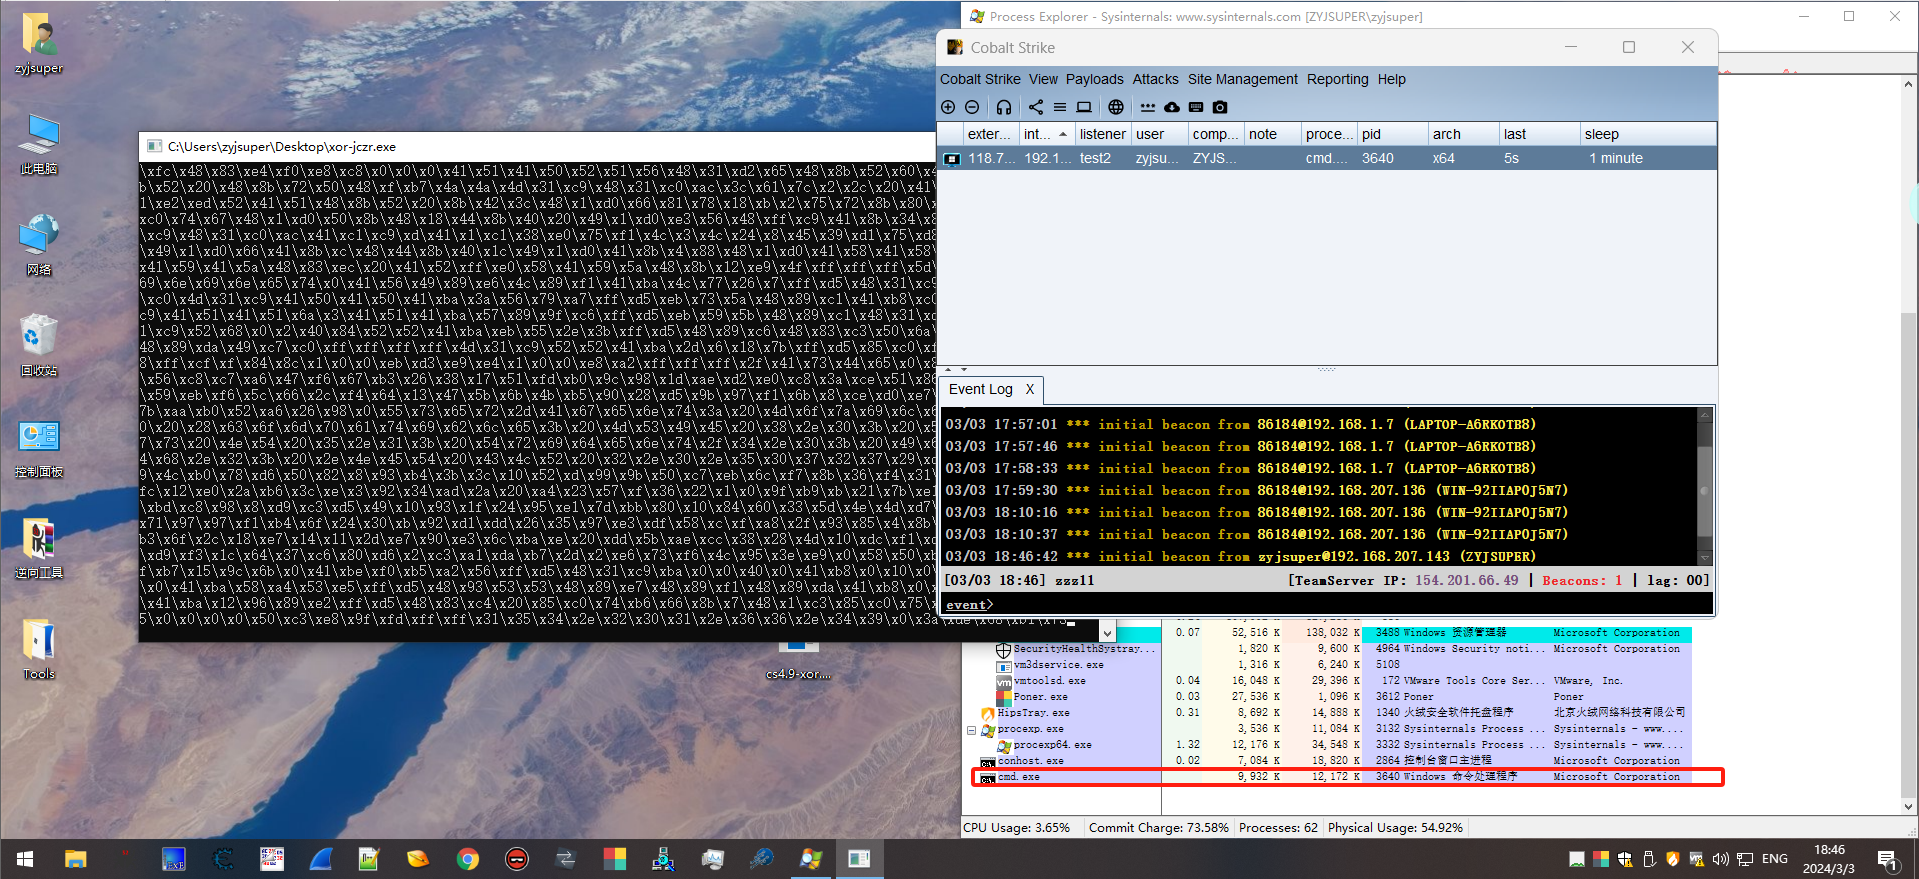Screen dimensions: 1919x879
Task: Sort sessions by note column header
Action: [x=1271, y=134]
